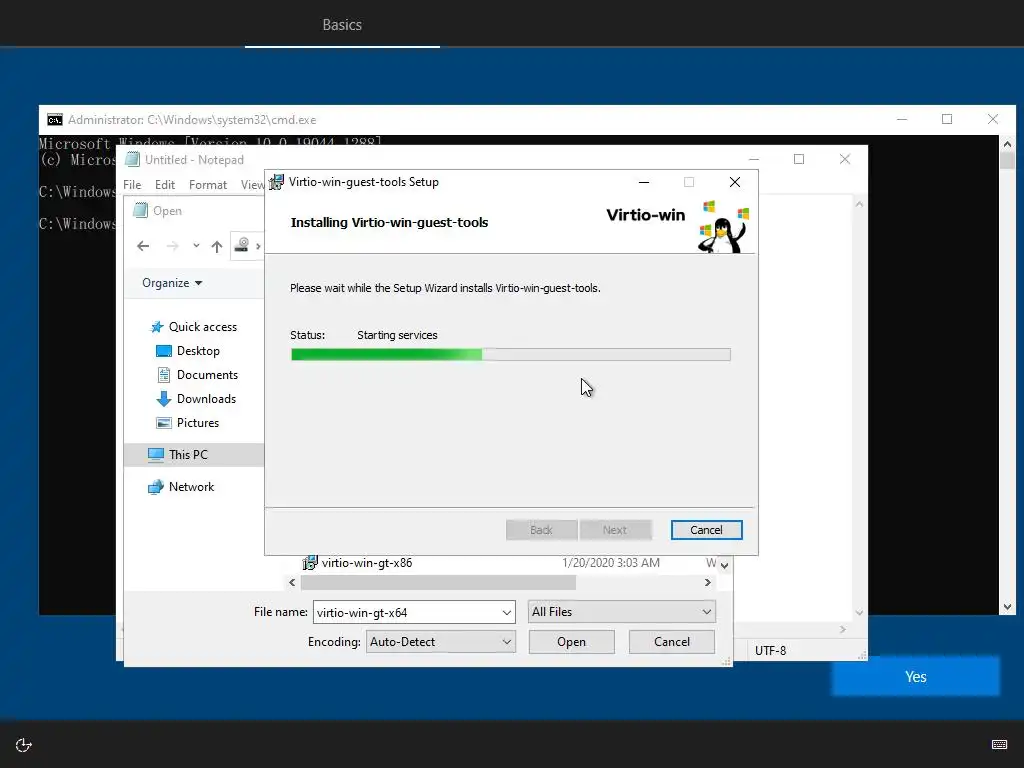Open the Format menu in Notepad
1024x768 pixels.
click(208, 185)
